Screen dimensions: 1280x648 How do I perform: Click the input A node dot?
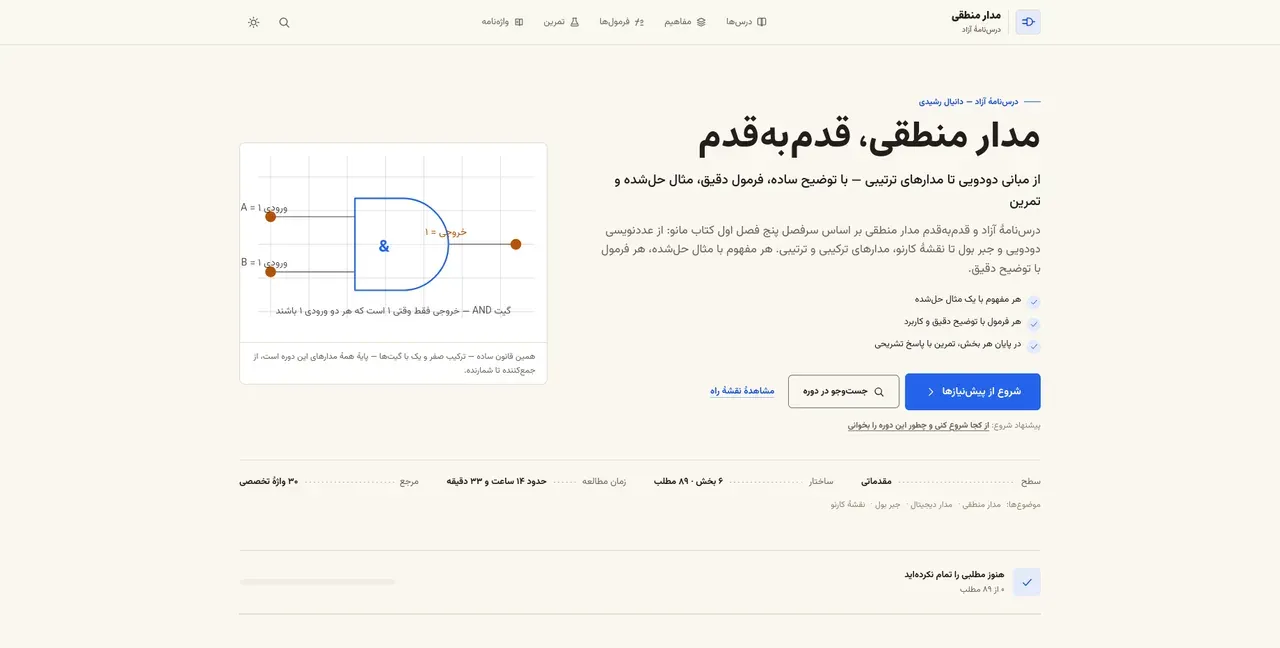click(270, 216)
